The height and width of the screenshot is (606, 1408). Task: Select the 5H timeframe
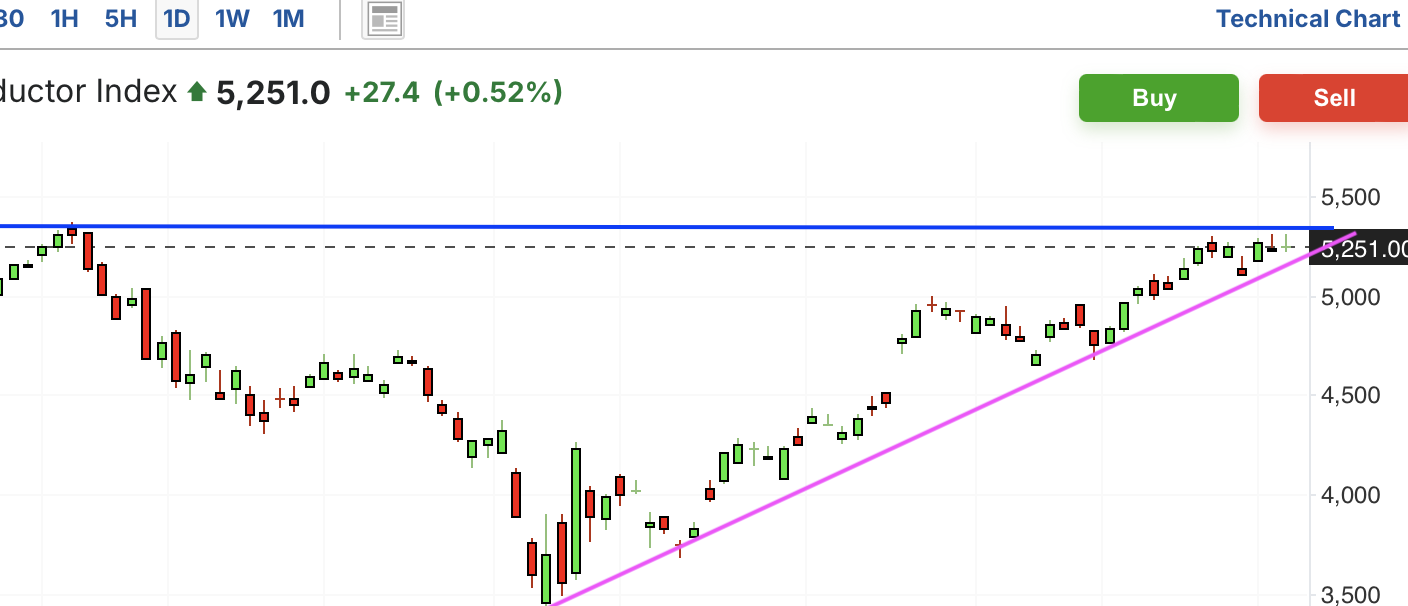pyautogui.click(x=121, y=18)
